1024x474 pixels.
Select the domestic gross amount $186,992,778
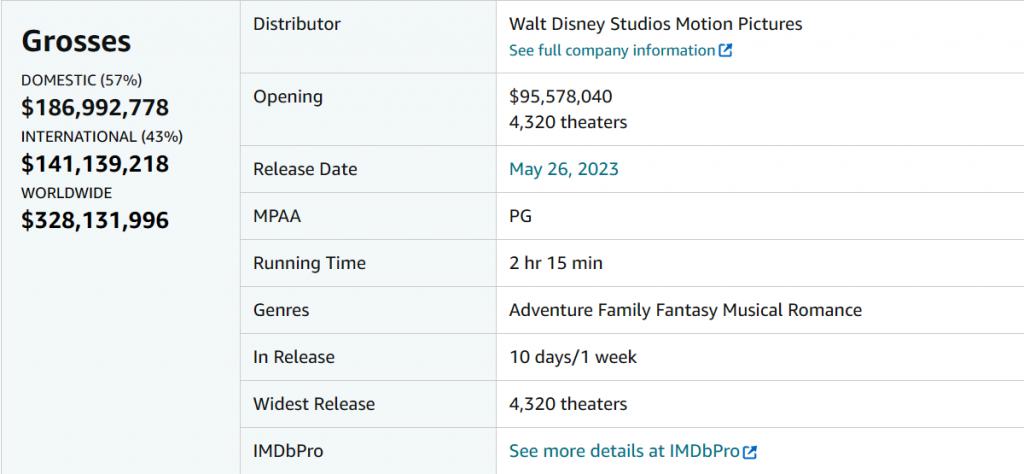[95, 107]
